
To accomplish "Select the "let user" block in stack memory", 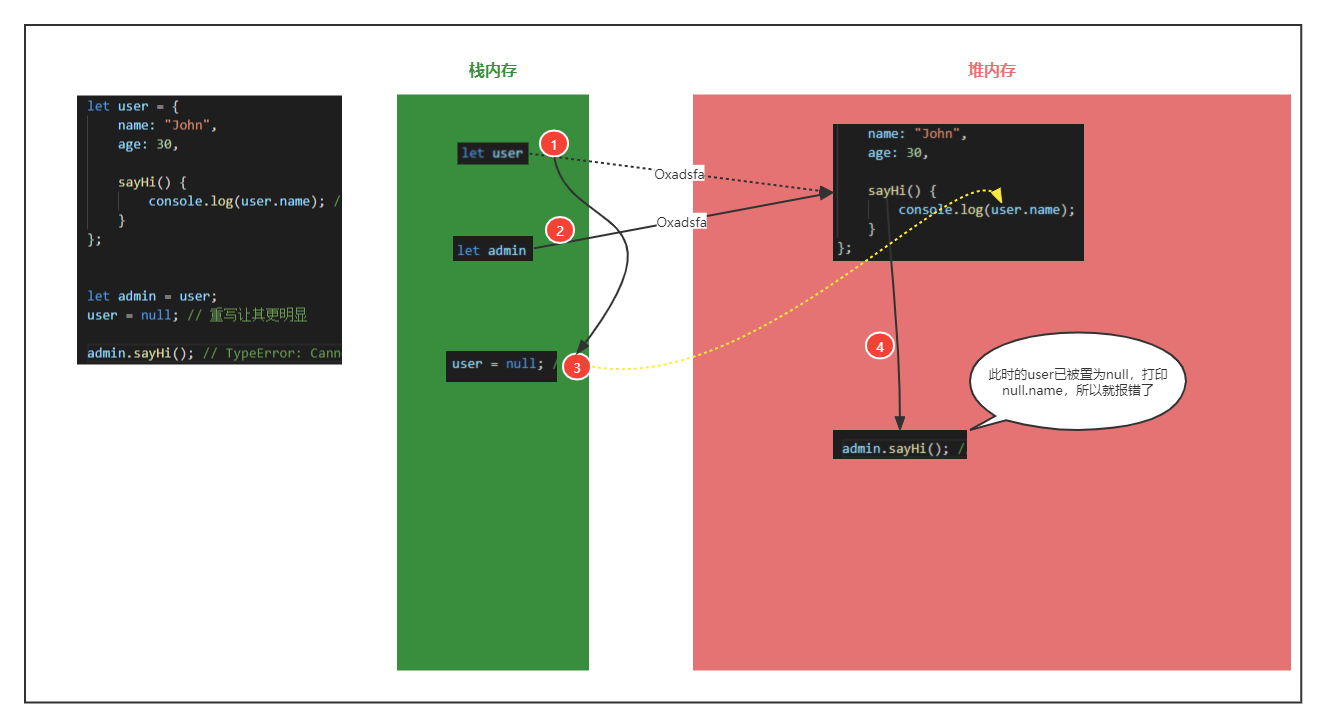I will [493, 153].
